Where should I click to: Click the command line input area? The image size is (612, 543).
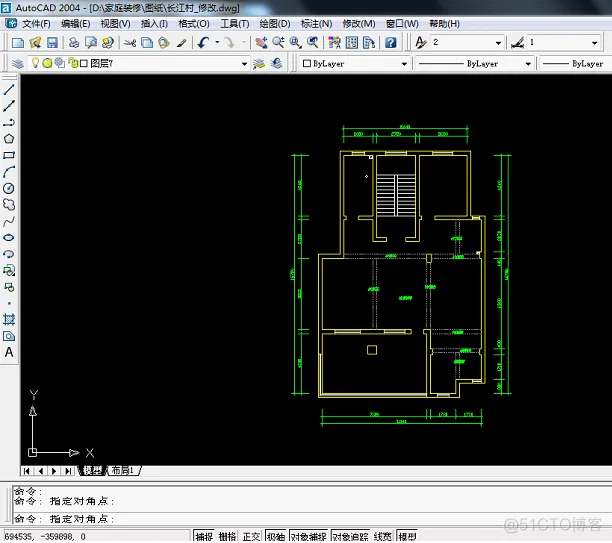click(312, 519)
